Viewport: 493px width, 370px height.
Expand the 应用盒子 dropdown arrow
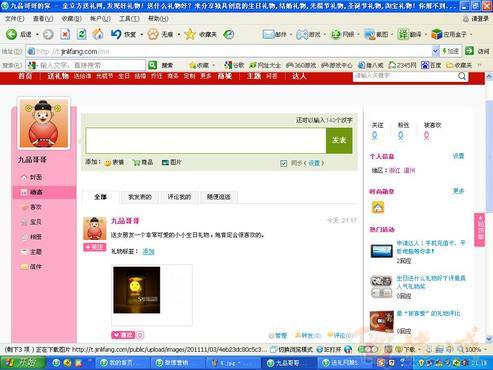click(471, 35)
